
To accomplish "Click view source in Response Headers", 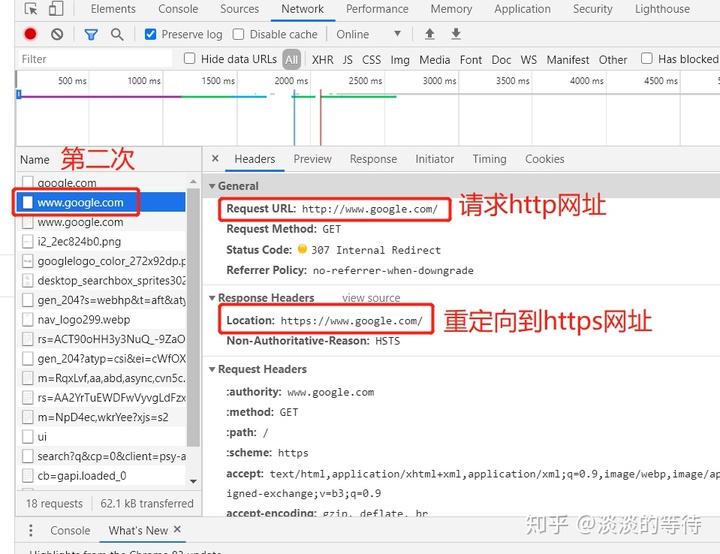I will point(371,298).
